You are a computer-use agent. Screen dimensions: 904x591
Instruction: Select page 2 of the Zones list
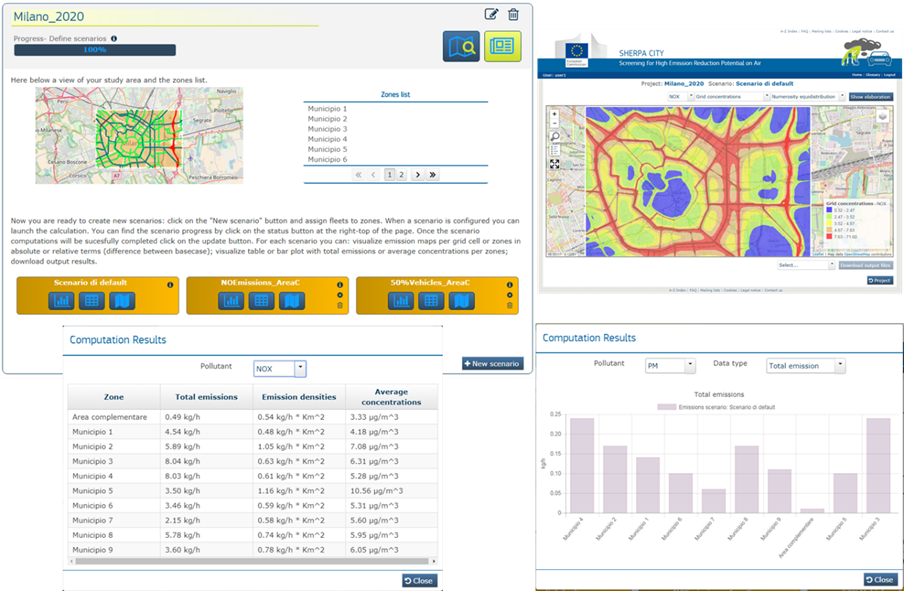point(402,175)
